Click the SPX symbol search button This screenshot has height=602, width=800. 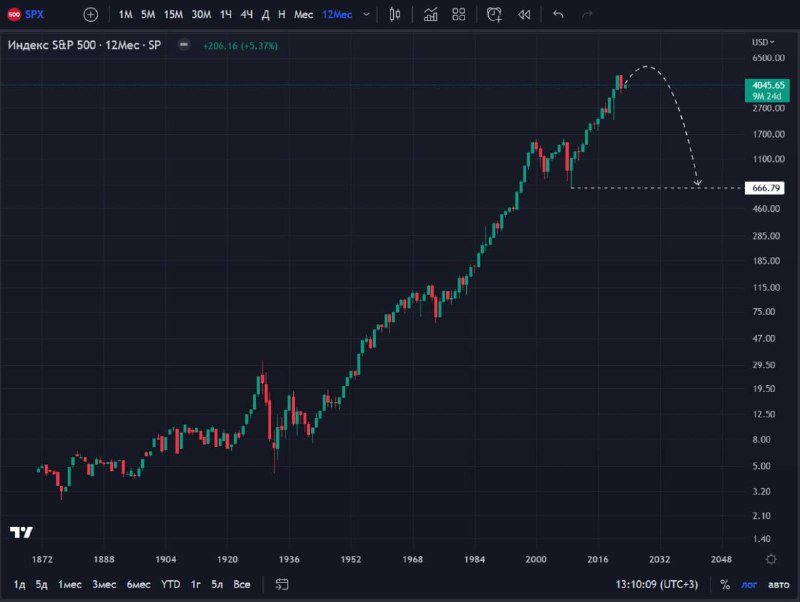point(34,14)
